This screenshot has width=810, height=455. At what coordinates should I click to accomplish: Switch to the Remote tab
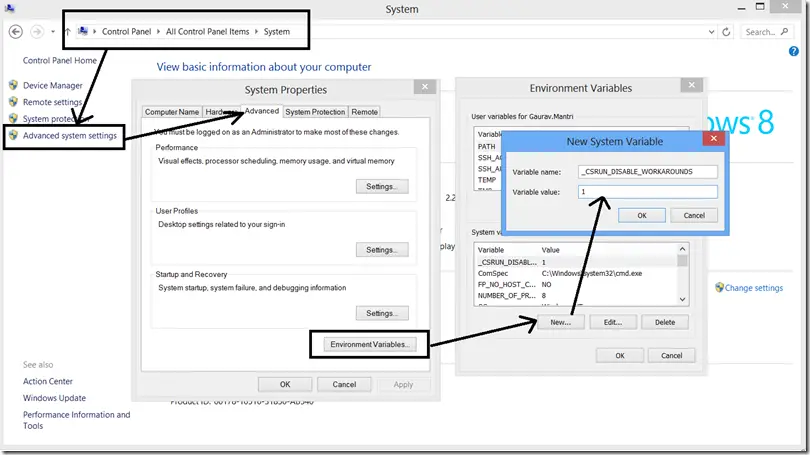click(365, 112)
